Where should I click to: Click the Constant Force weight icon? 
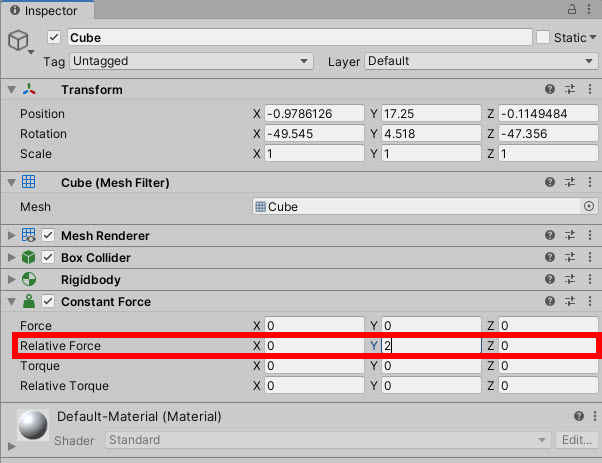coord(29,301)
